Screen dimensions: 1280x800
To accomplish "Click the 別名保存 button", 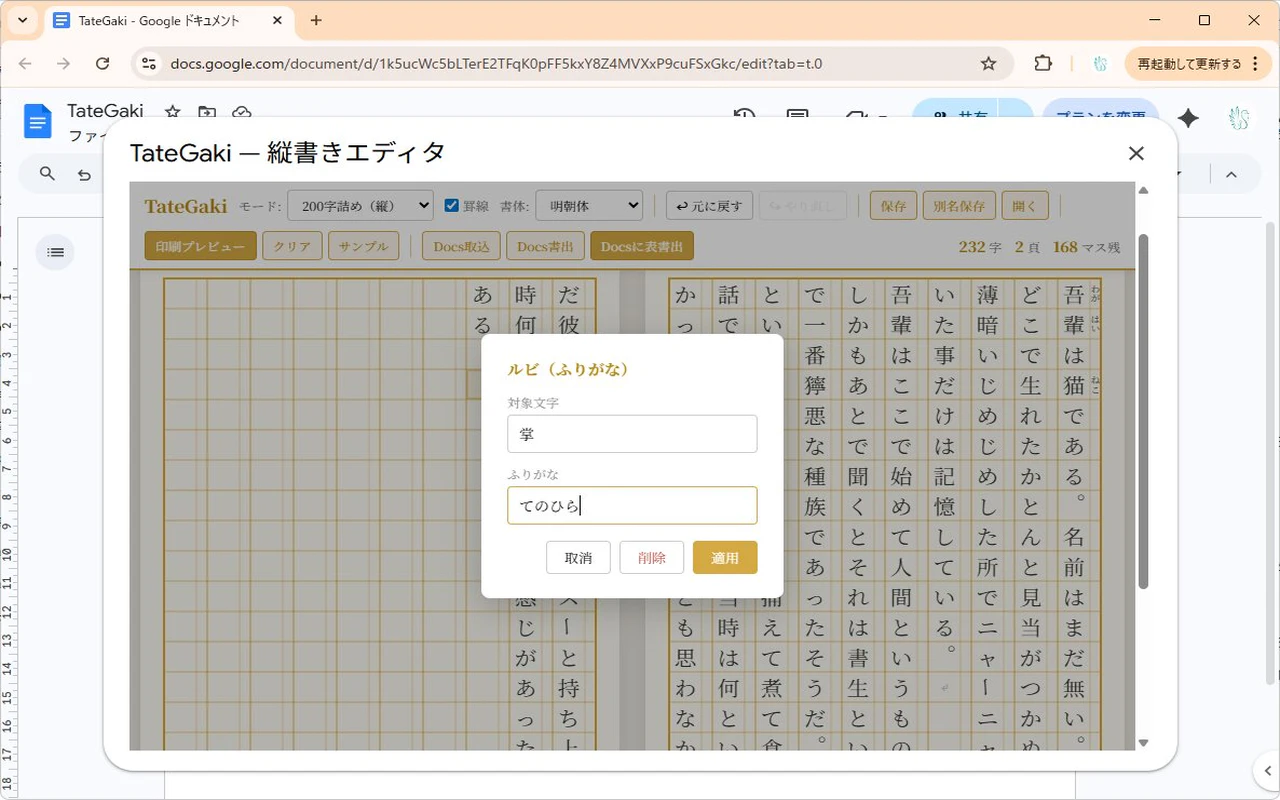I will tap(959, 206).
